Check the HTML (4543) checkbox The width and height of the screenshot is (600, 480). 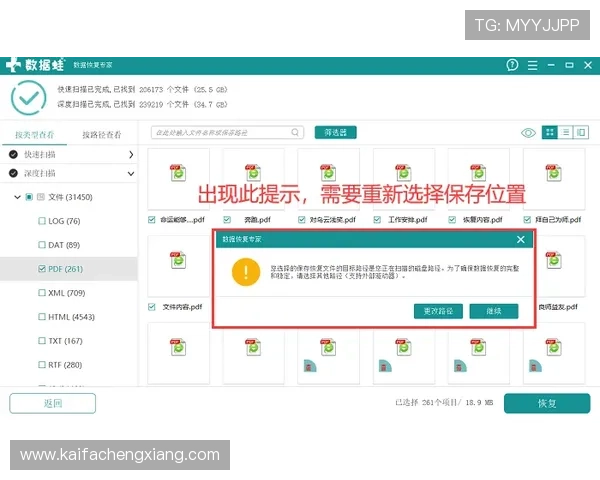tap(42, 317)
